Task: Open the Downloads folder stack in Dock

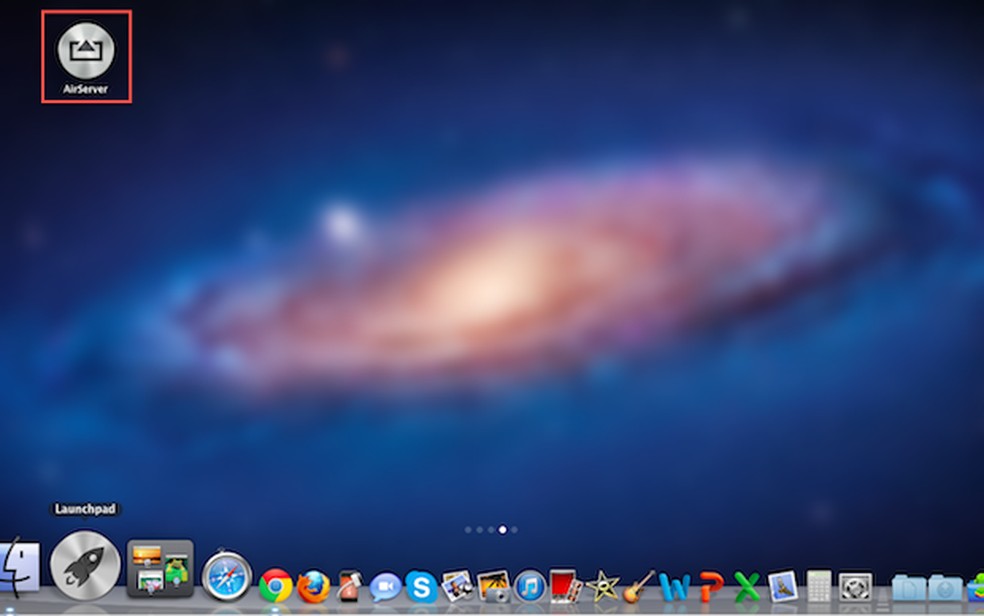Action: [x=945, y=588]
